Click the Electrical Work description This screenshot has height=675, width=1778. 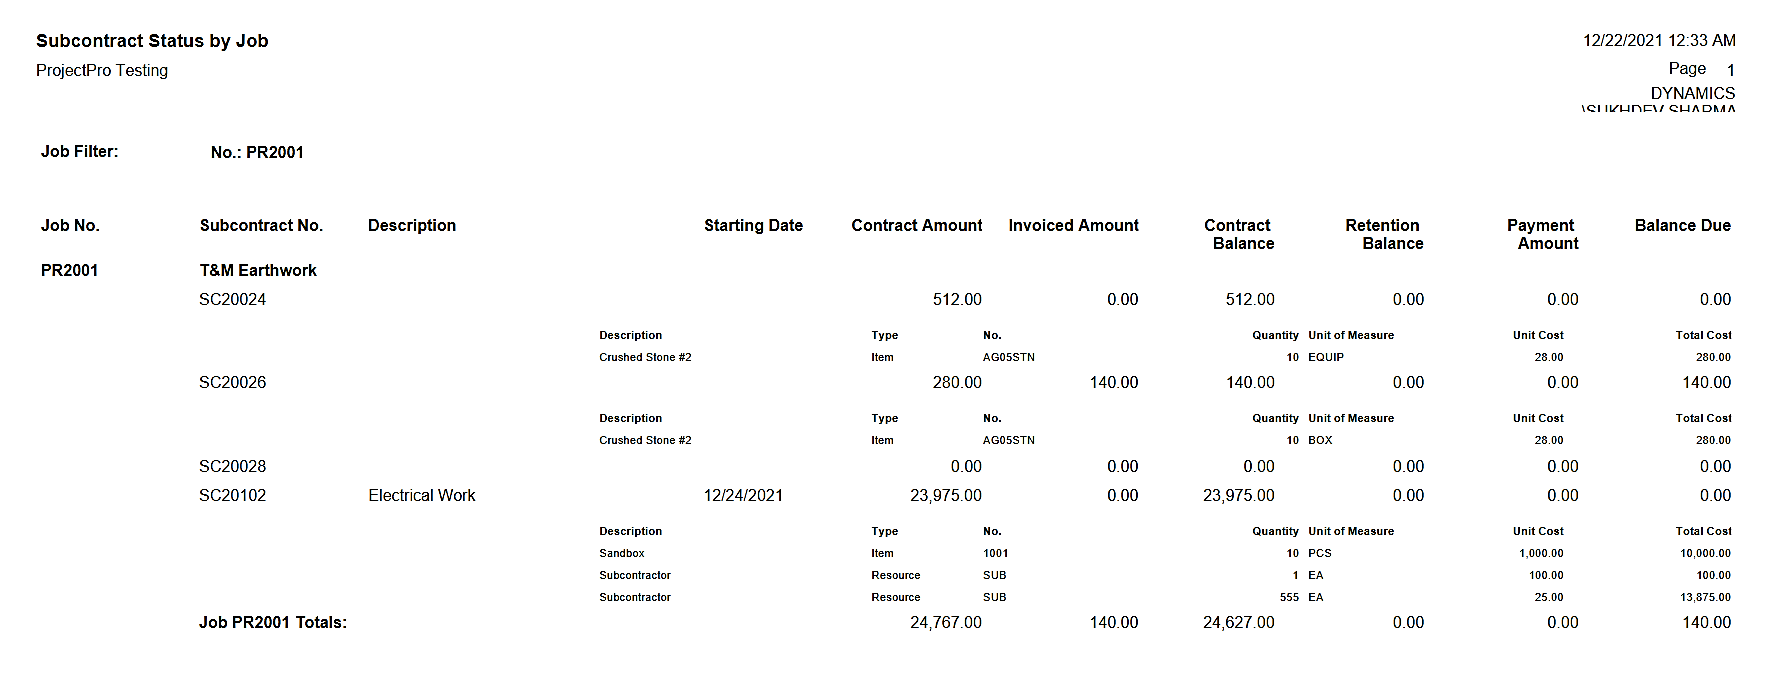point(421,495)
